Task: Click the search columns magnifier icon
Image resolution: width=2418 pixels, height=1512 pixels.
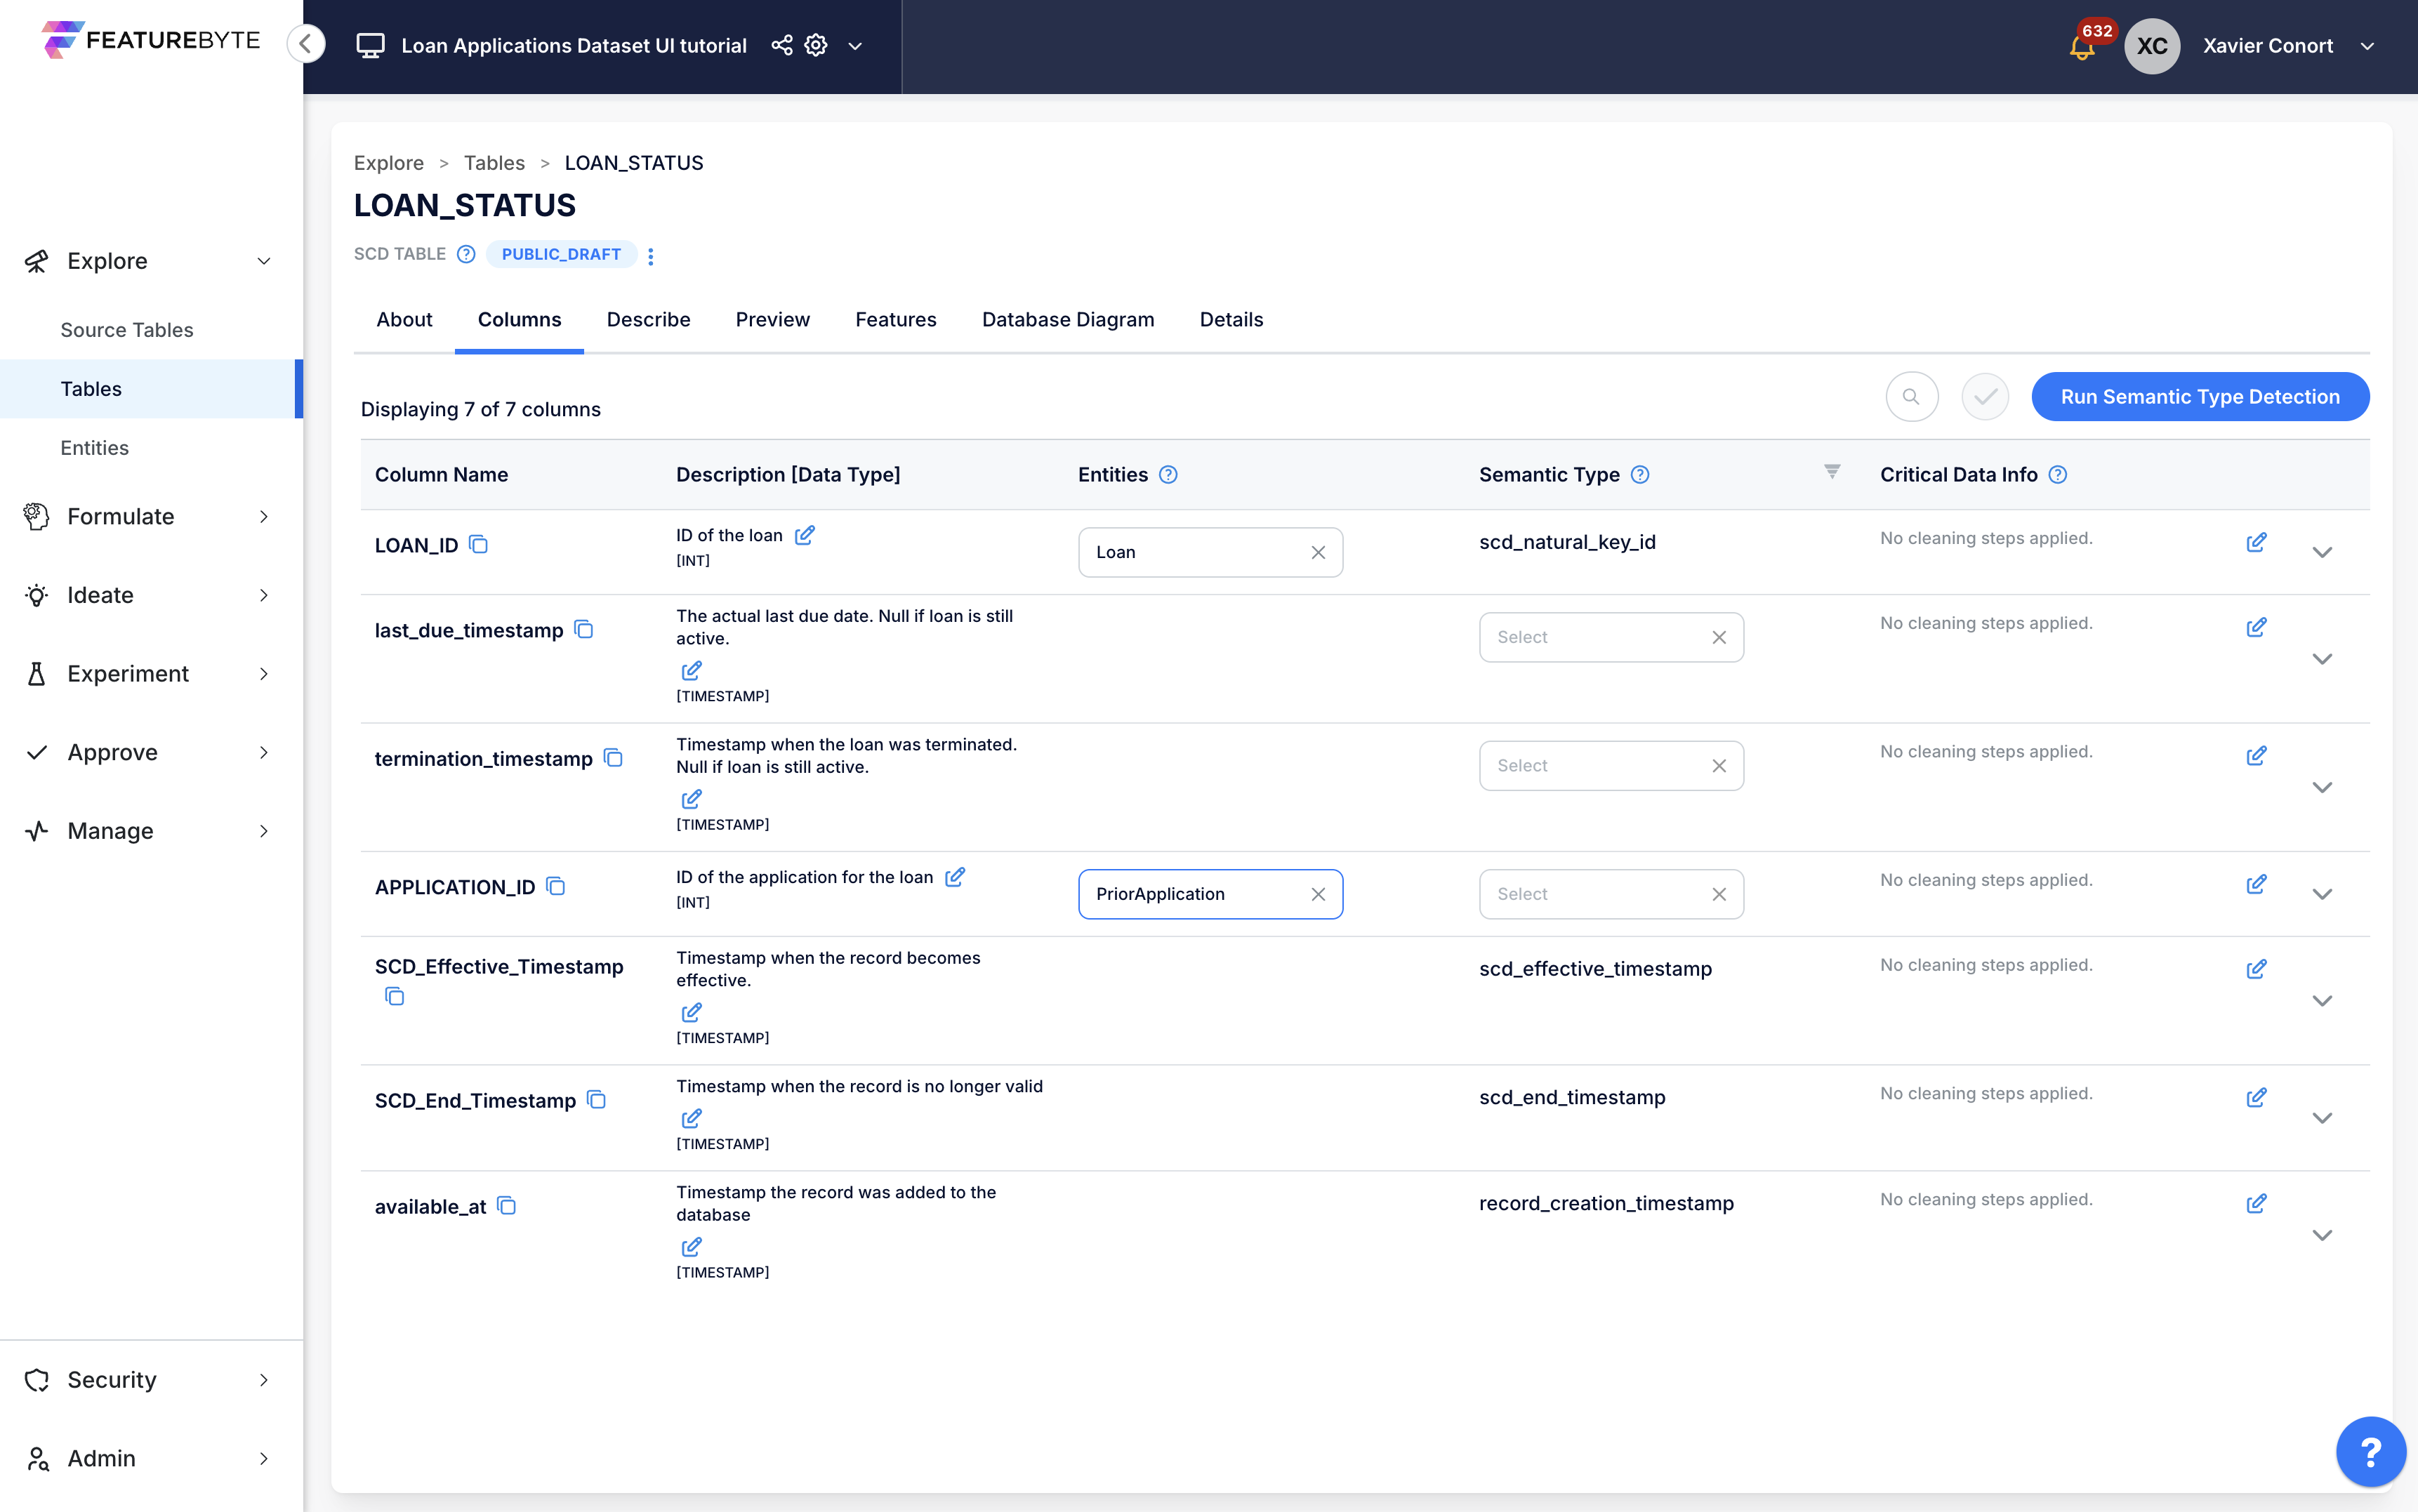Action: [x=1911, y=397]
